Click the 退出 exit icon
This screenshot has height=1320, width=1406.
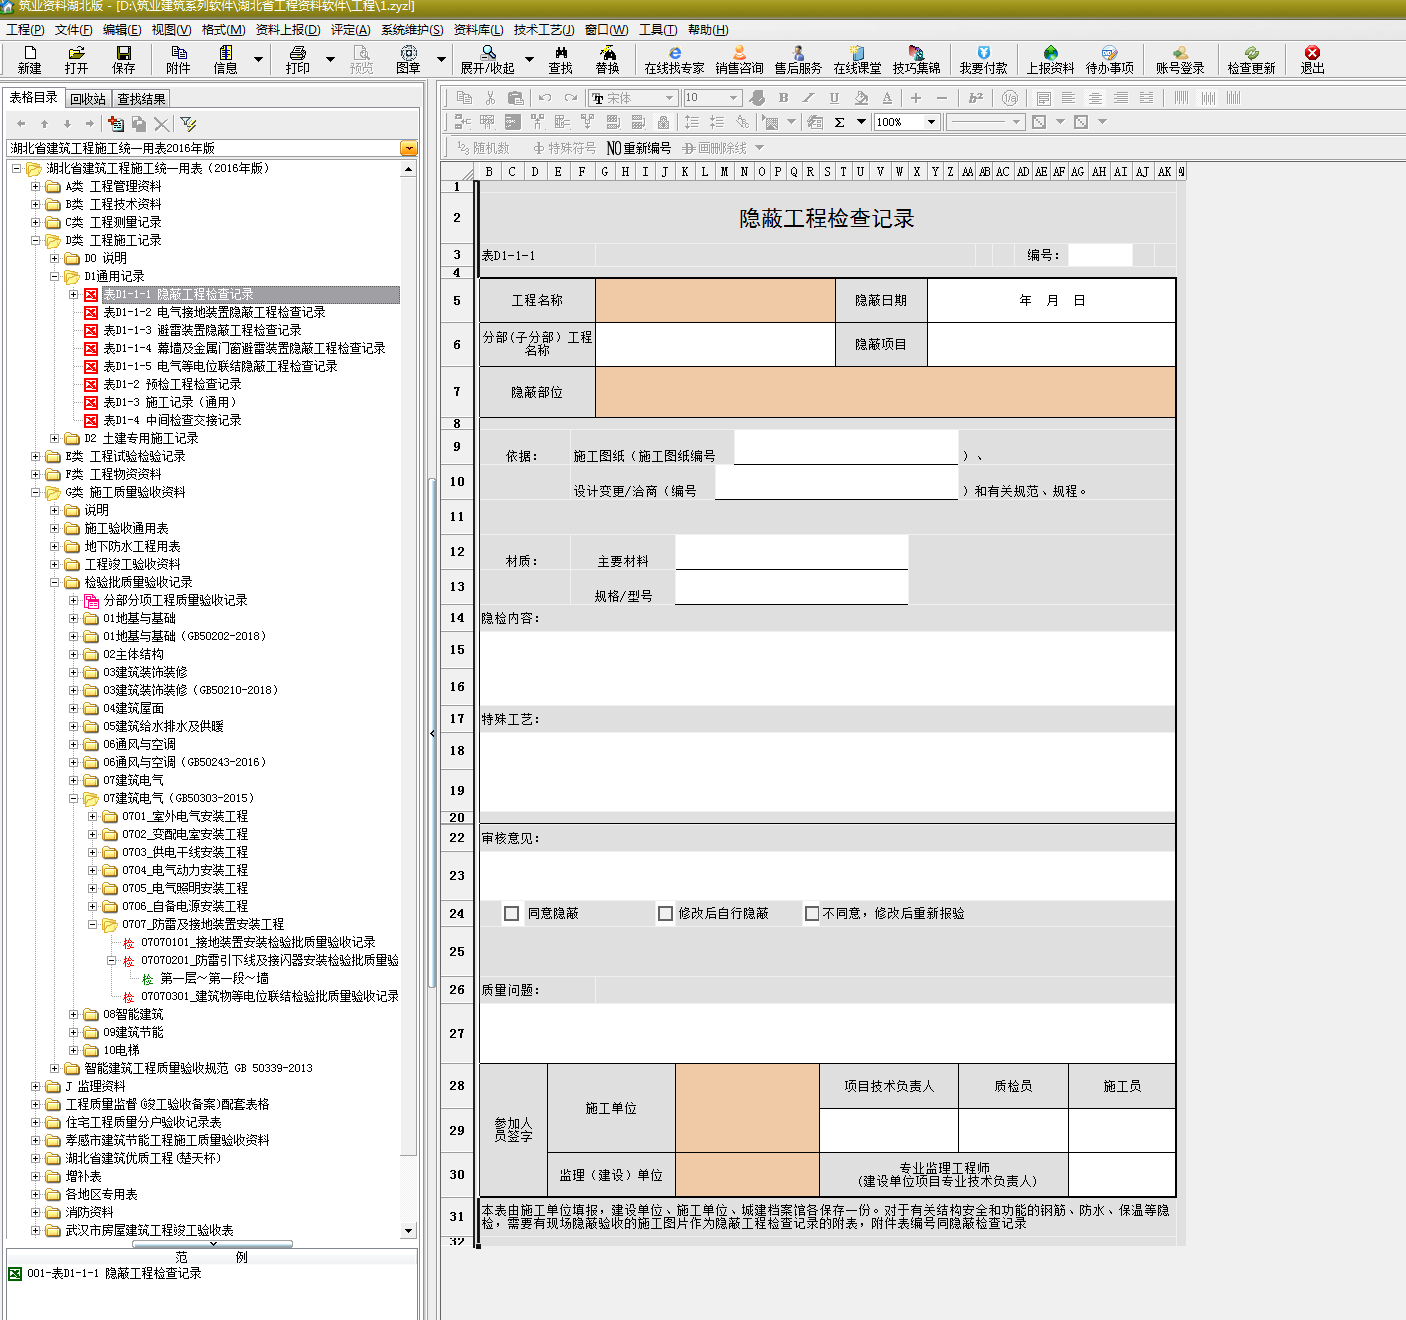pos(1312,60)
